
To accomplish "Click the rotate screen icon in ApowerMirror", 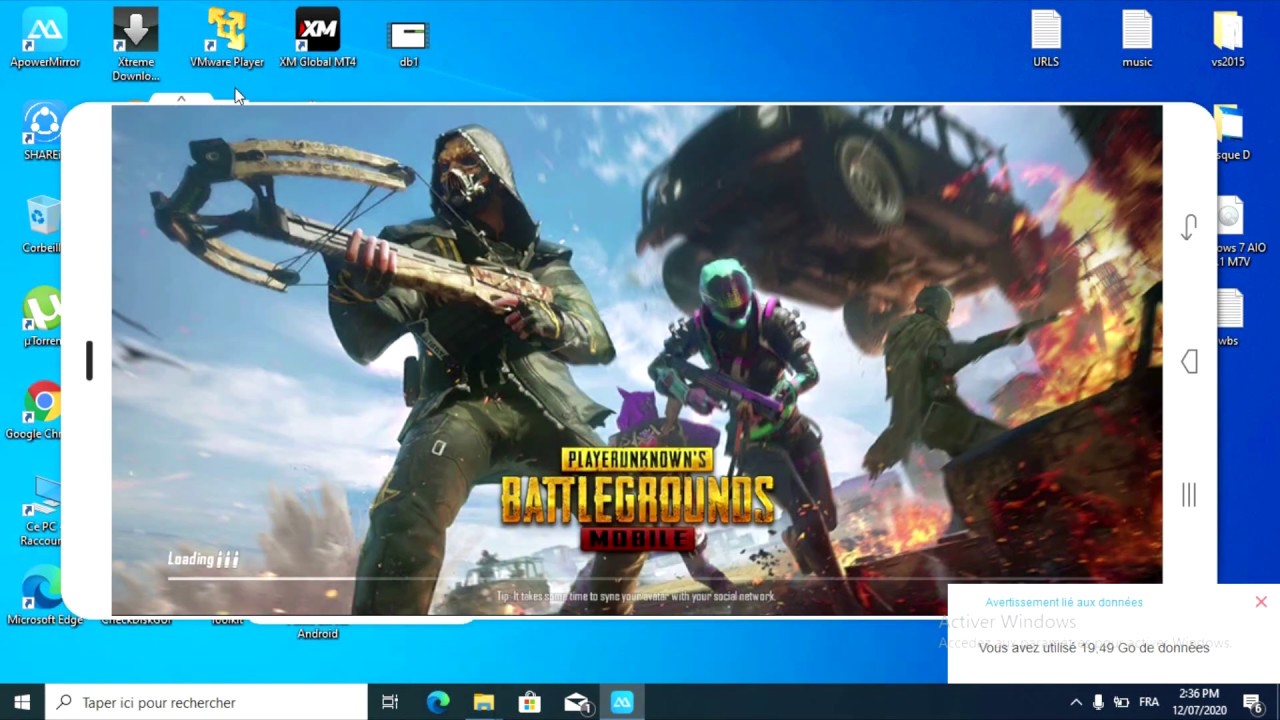I will tap(1189, 227).
